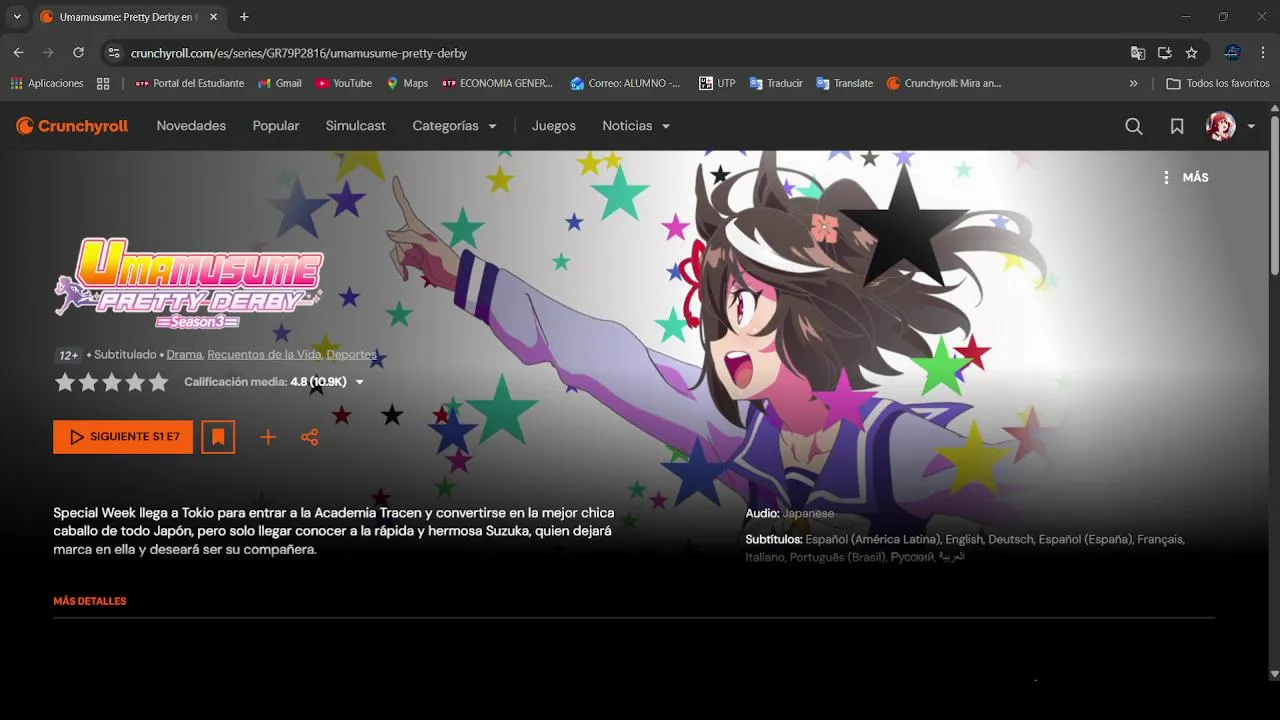Image resolution: width=1280 pixels, height=720 pixels.
Task: Open the YouTube bookmark
Action: click(x=343, y=83)
